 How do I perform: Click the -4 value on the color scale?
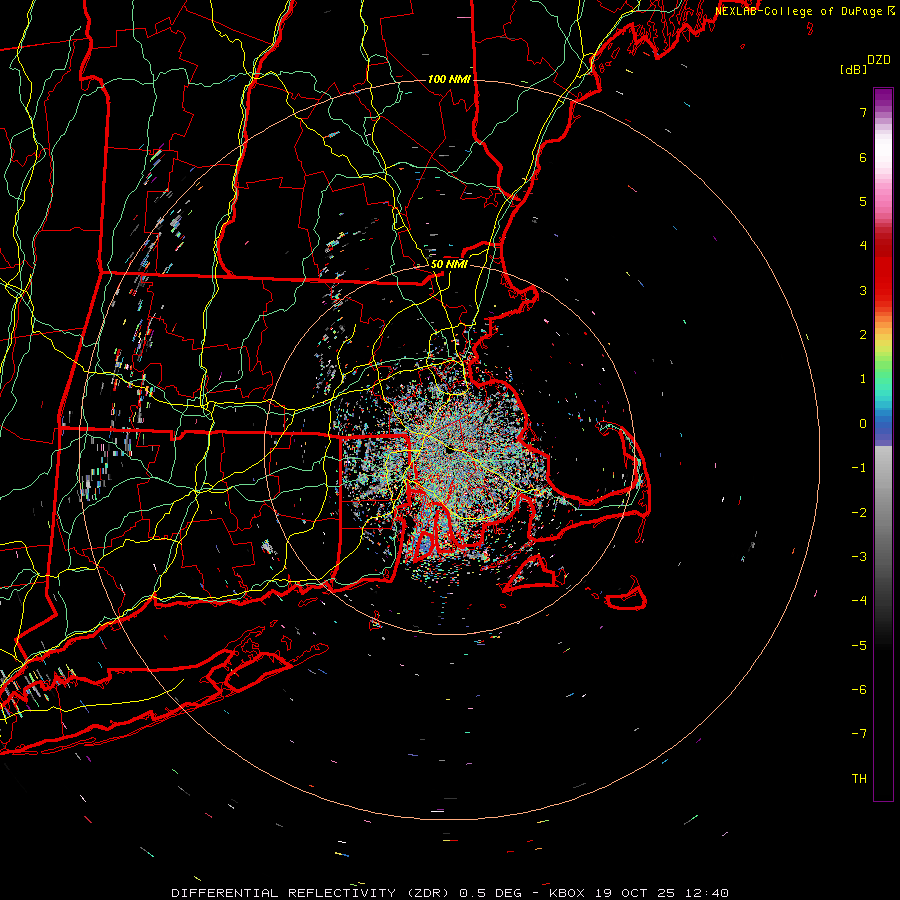[859, 601]
